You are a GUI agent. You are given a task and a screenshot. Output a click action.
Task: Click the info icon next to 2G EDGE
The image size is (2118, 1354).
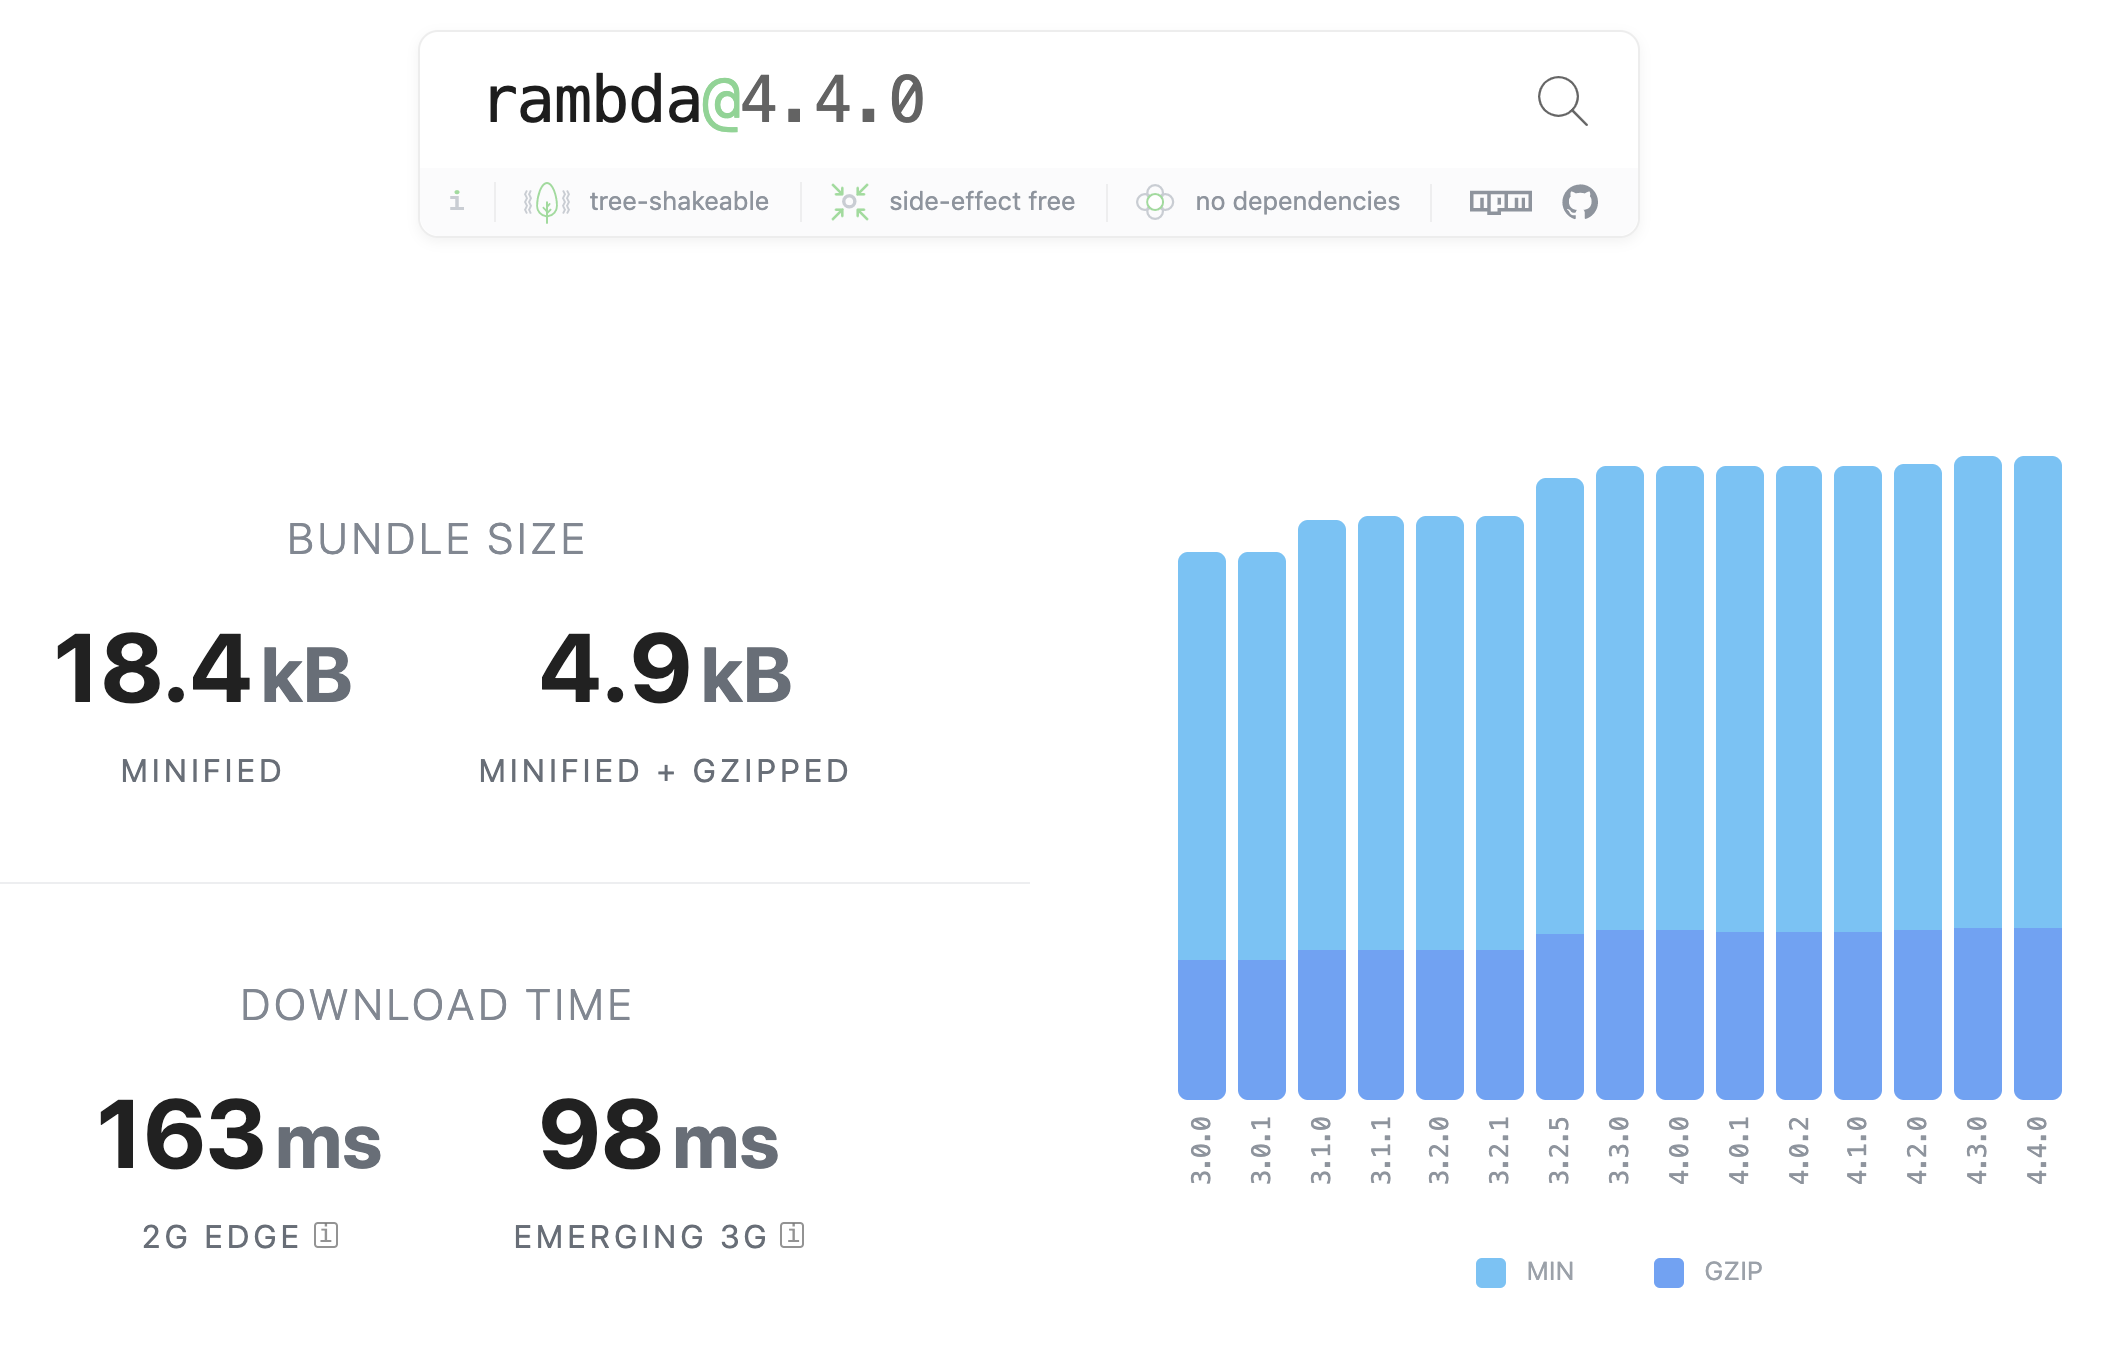[x=325, y=1234]
